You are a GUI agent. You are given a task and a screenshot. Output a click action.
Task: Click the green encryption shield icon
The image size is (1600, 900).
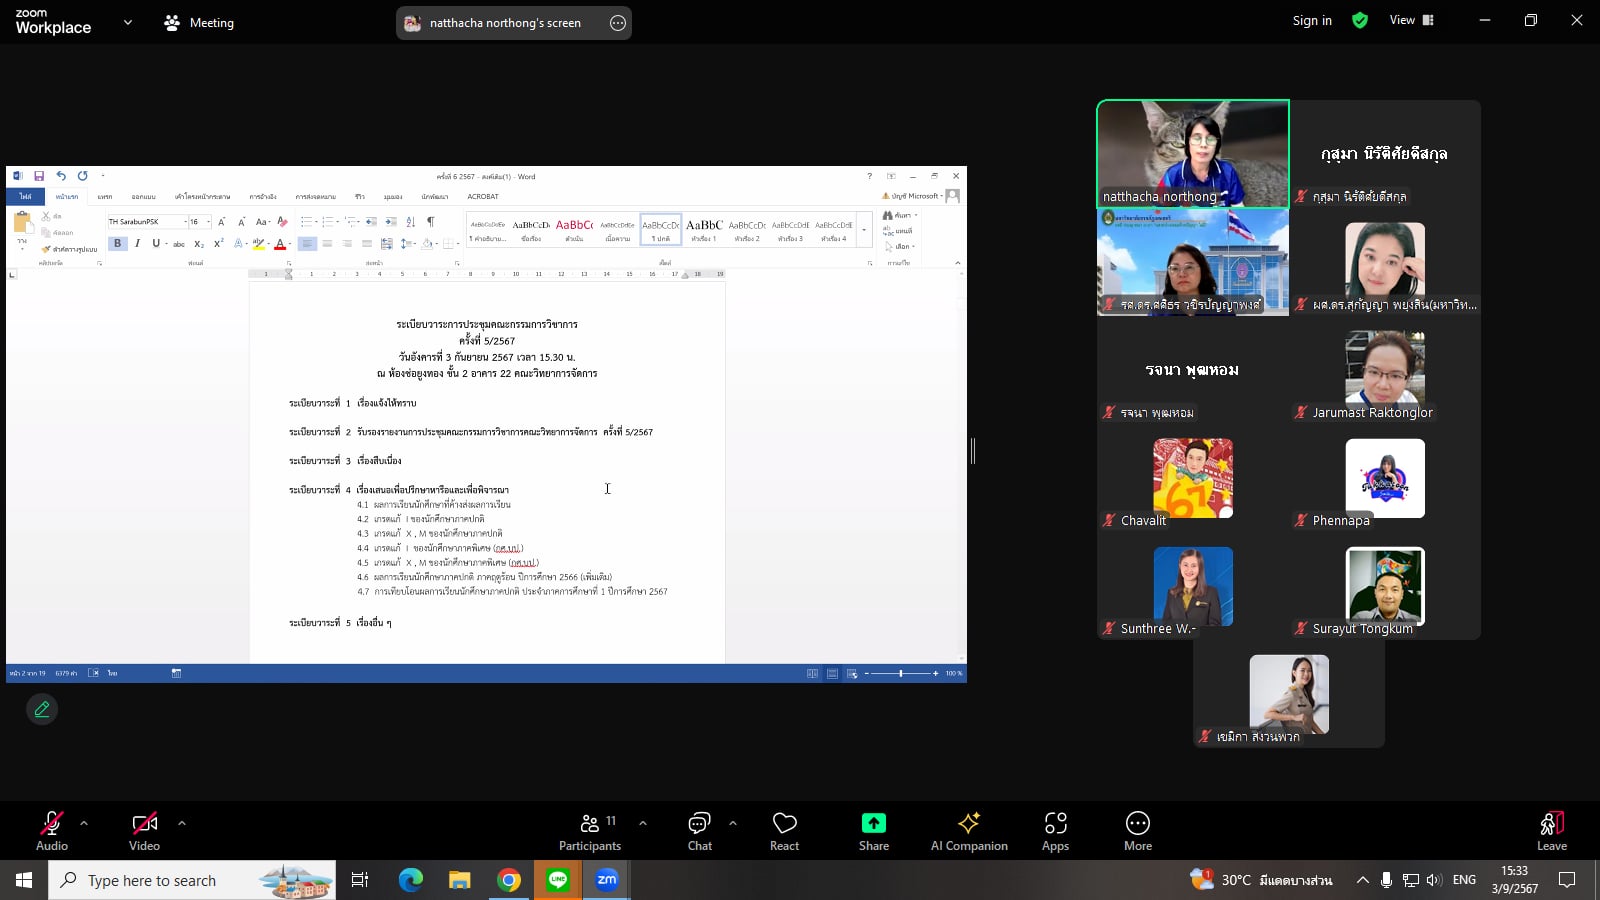pyautogui.click(x=1360, y=20)
